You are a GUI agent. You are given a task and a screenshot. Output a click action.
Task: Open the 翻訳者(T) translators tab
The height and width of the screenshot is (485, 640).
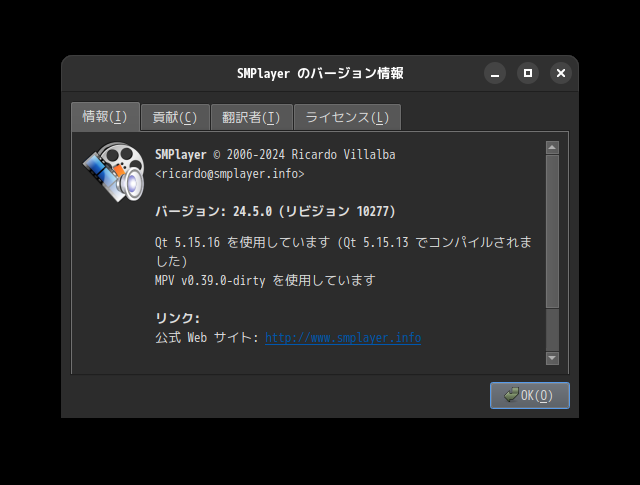pyautogui.click(x=251, y=118)
